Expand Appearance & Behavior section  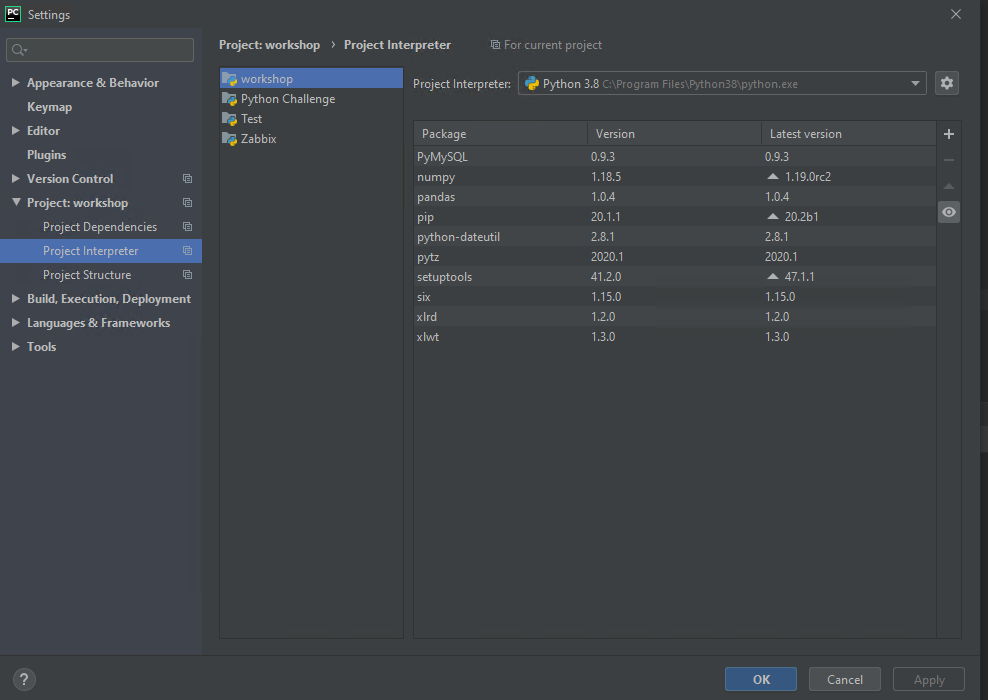[16, 83]
